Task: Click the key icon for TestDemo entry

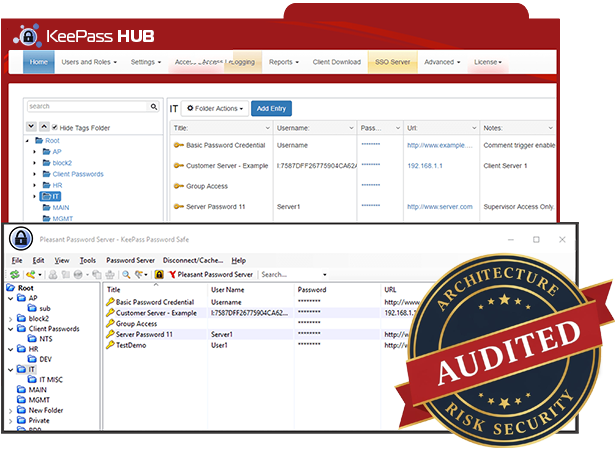Action: click(x=111, y=345)
